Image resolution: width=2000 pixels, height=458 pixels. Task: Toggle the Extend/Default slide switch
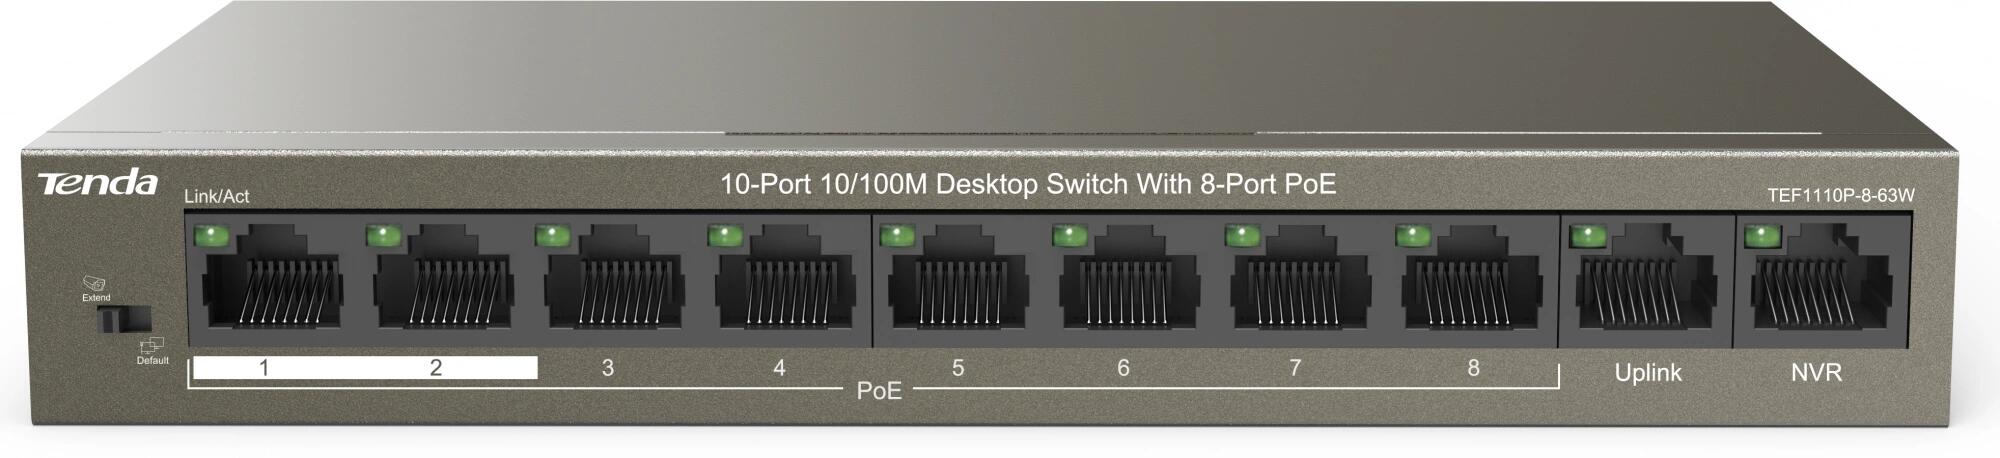[123, 319]
